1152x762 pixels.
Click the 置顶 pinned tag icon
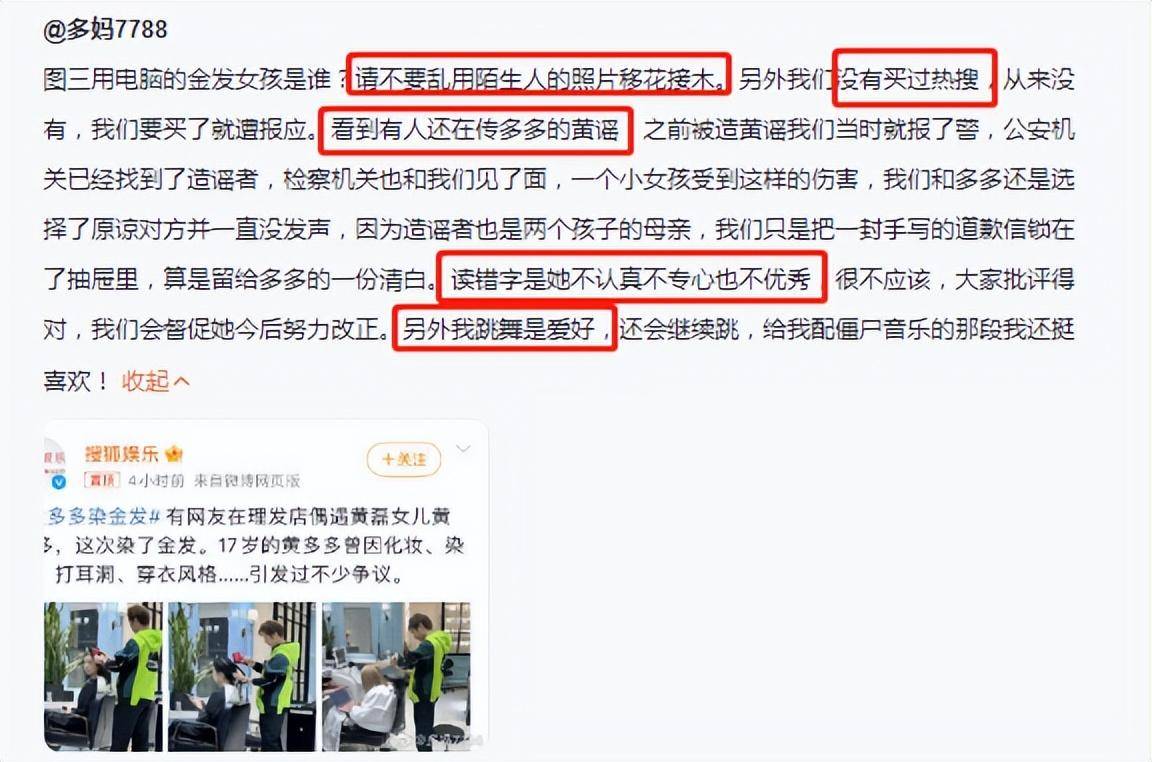pos(102,481)
